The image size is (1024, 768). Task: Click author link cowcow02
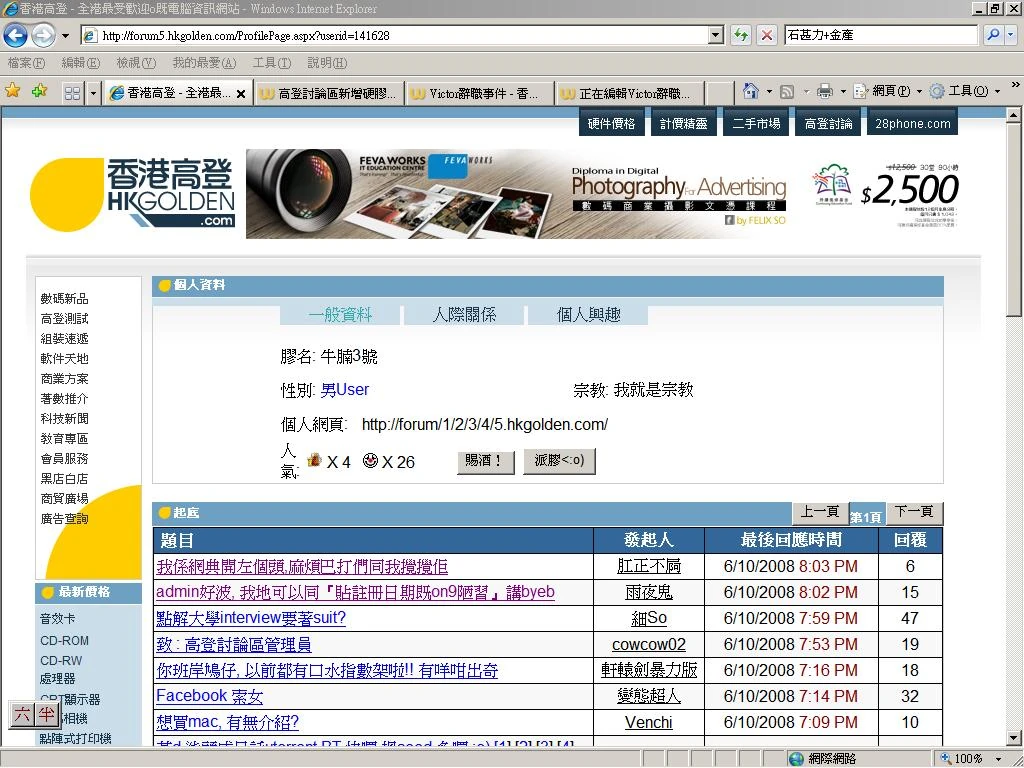pos(648,645)
